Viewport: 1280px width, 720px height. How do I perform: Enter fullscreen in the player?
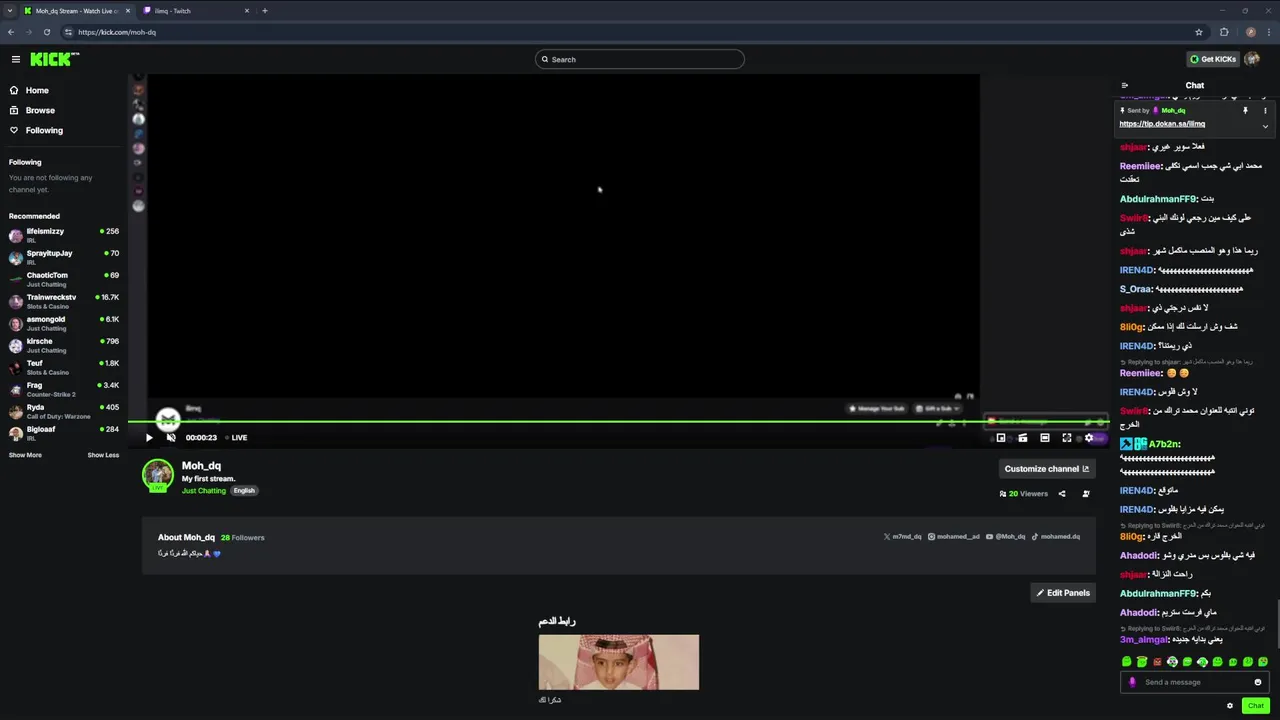coord(1067,438)
